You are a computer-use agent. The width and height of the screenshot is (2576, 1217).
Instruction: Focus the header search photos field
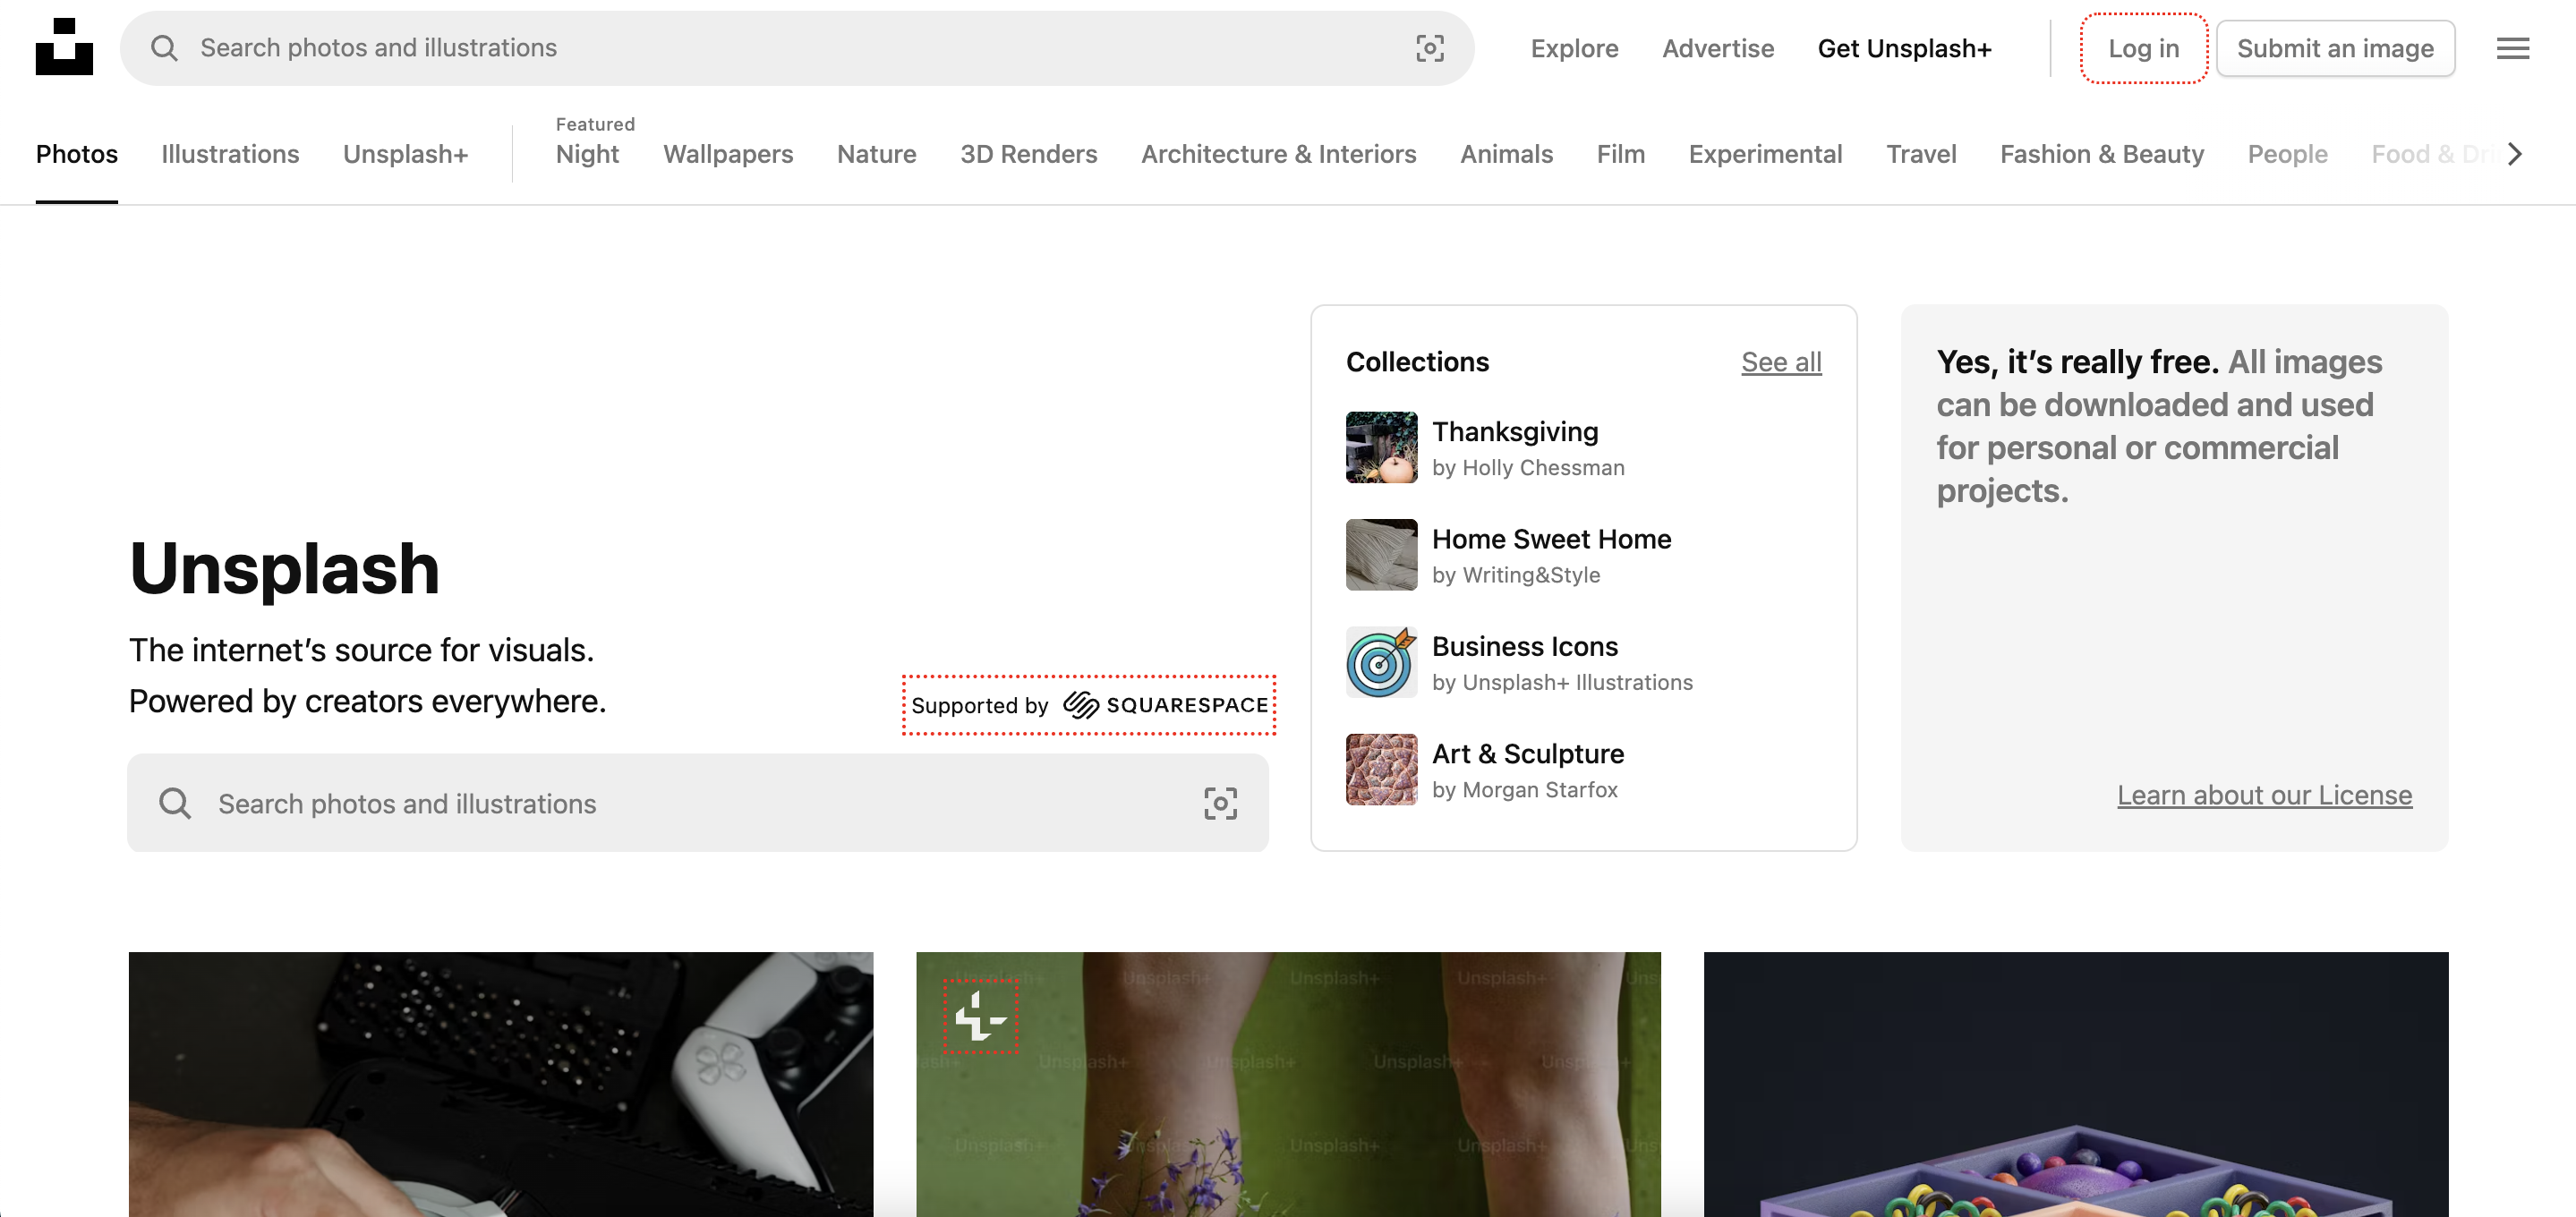[x=796, y=48]
